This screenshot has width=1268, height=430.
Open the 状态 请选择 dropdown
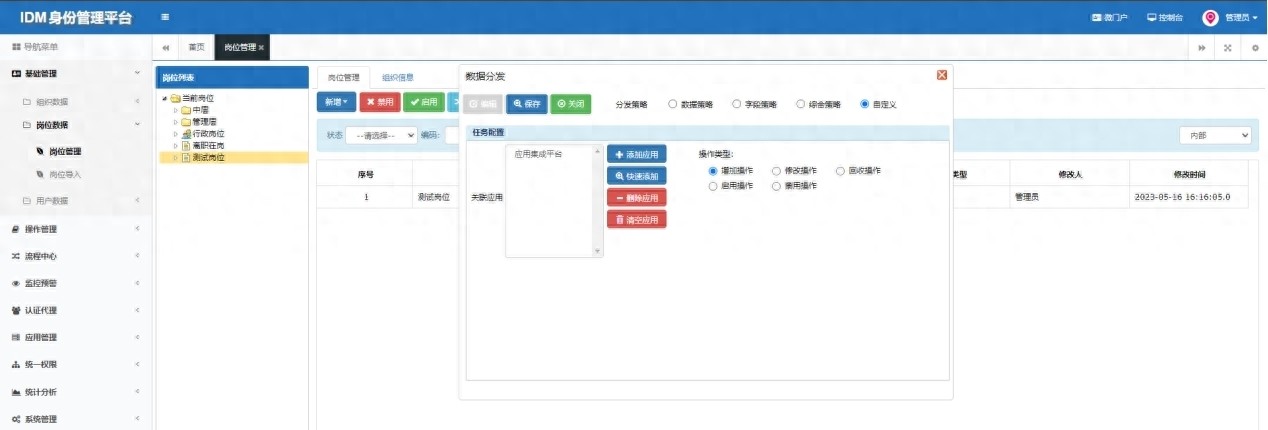[381, 135]
